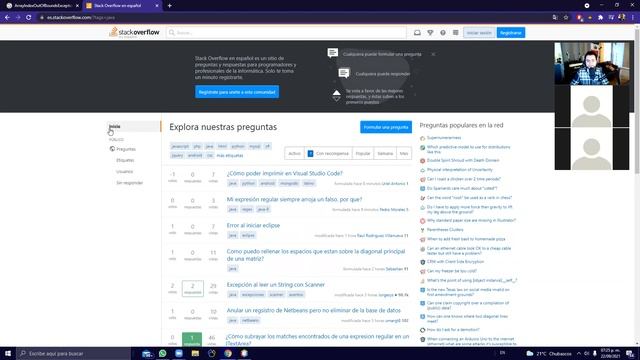Open Which predictive model to use question link

point(468,149)
